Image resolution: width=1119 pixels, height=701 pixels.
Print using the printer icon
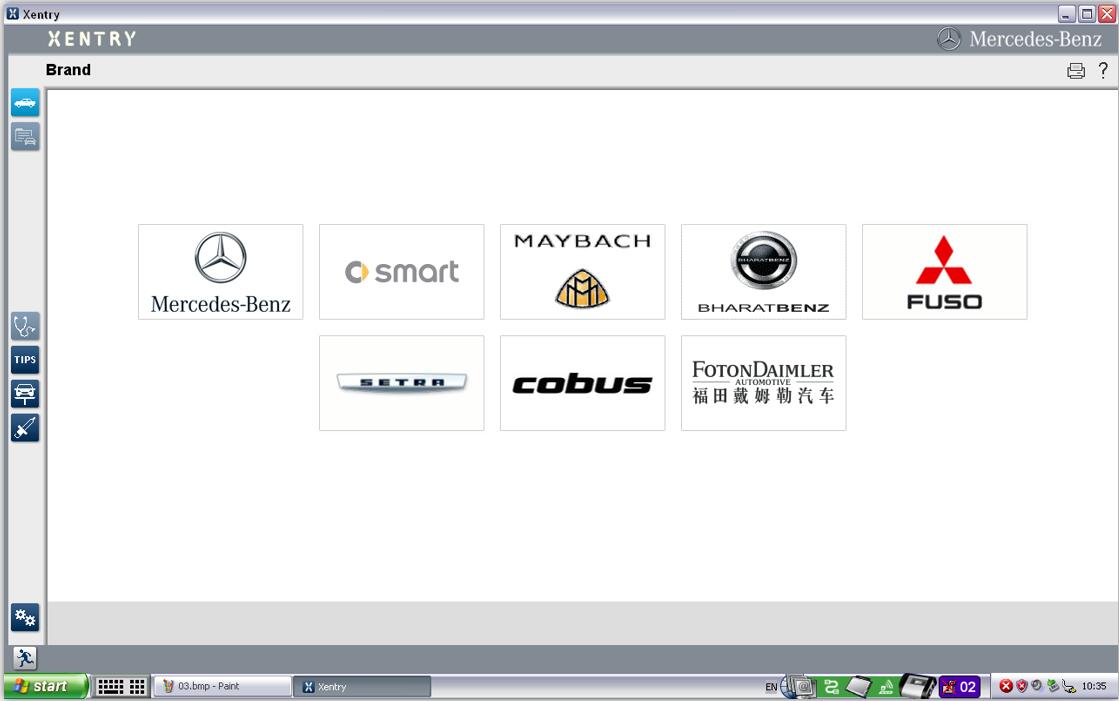coord(1075,70)
